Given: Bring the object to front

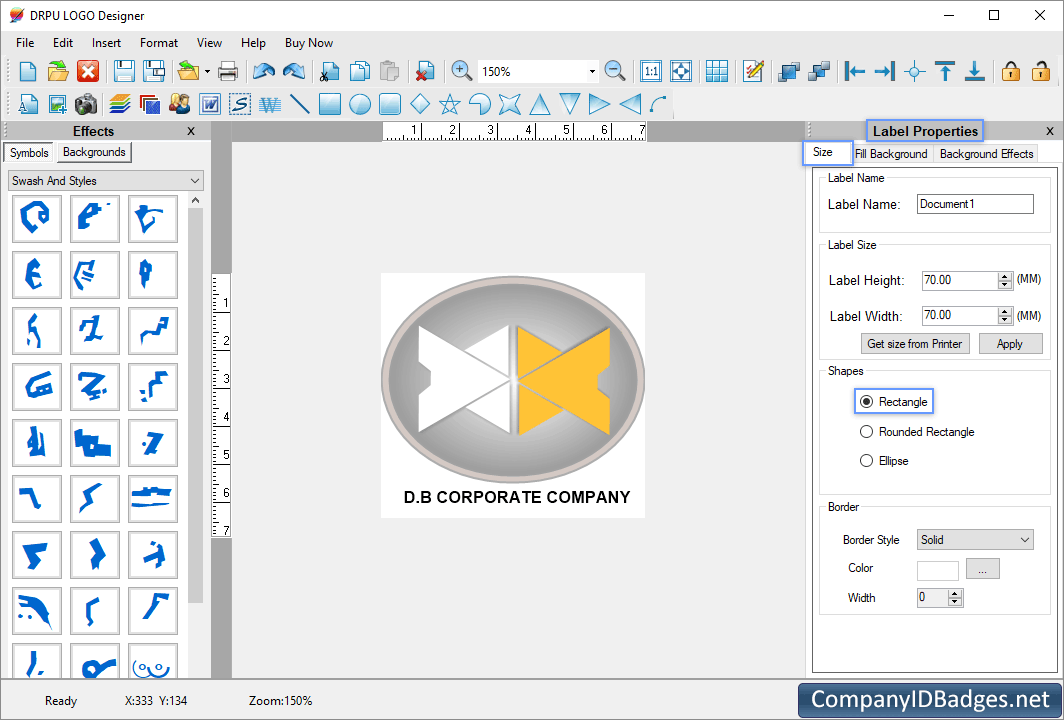Looking at the screenshot, I should [x=788, y=71].
